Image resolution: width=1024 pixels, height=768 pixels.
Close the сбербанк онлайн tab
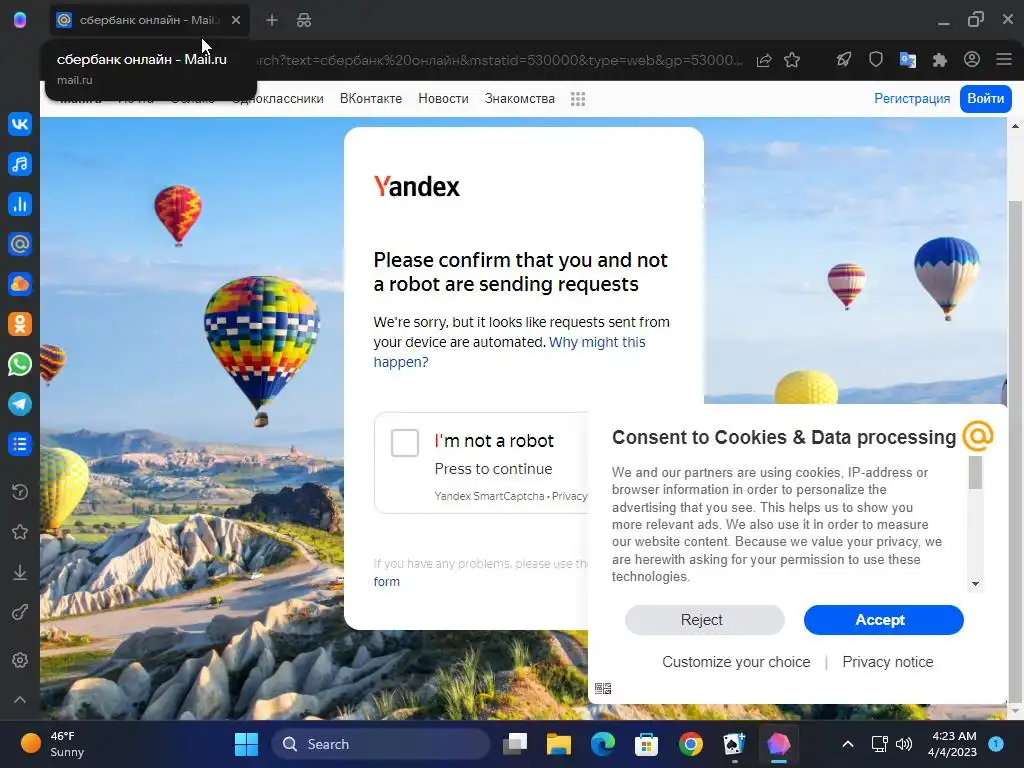(236, 20)
